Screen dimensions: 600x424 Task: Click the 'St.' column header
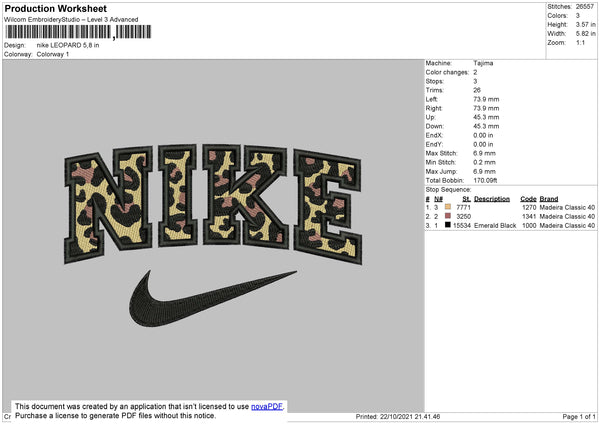(466, 199)
